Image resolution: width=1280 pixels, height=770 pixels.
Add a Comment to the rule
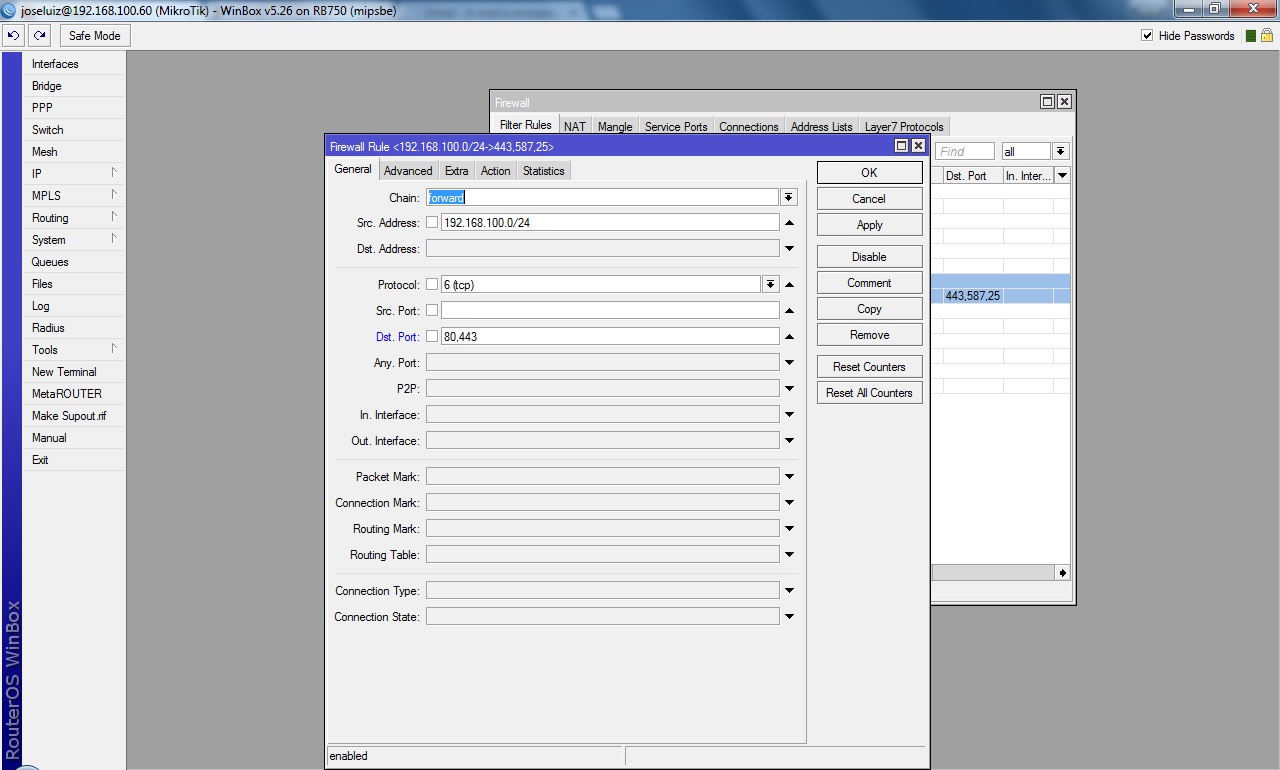pos(869,283)
